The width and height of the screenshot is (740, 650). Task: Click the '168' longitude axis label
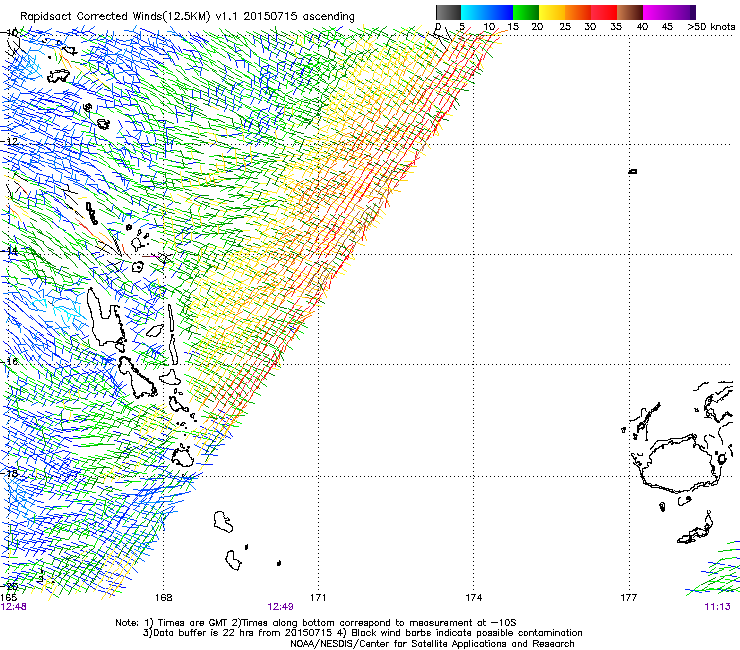tap(163, 598)
